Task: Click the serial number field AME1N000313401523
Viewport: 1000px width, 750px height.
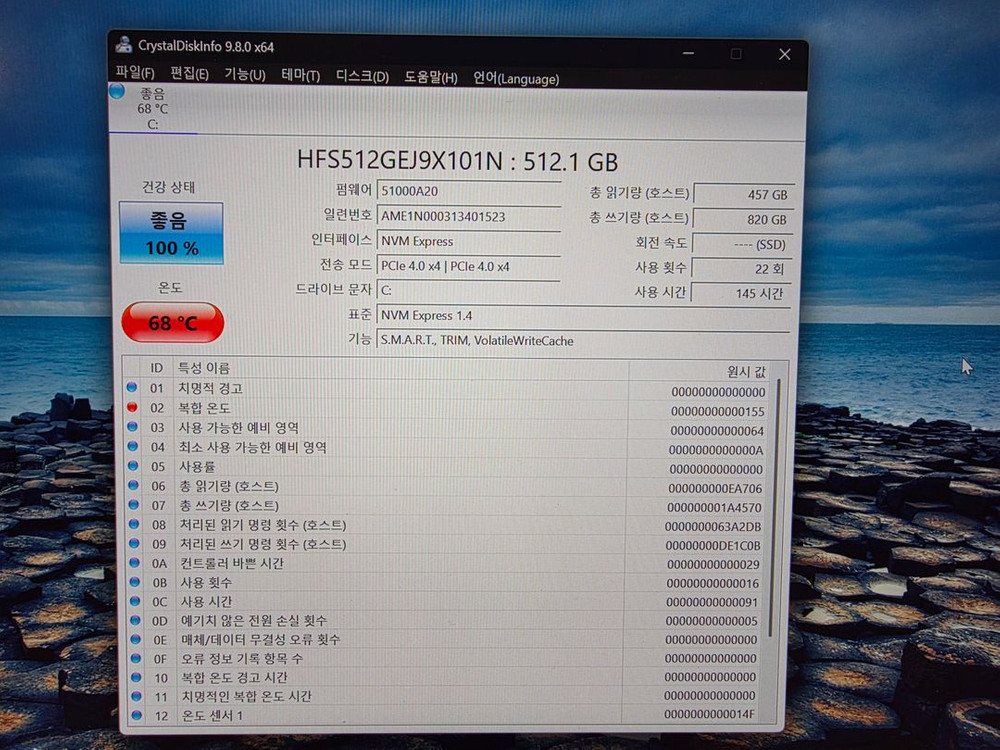Action: click(469, 216)
